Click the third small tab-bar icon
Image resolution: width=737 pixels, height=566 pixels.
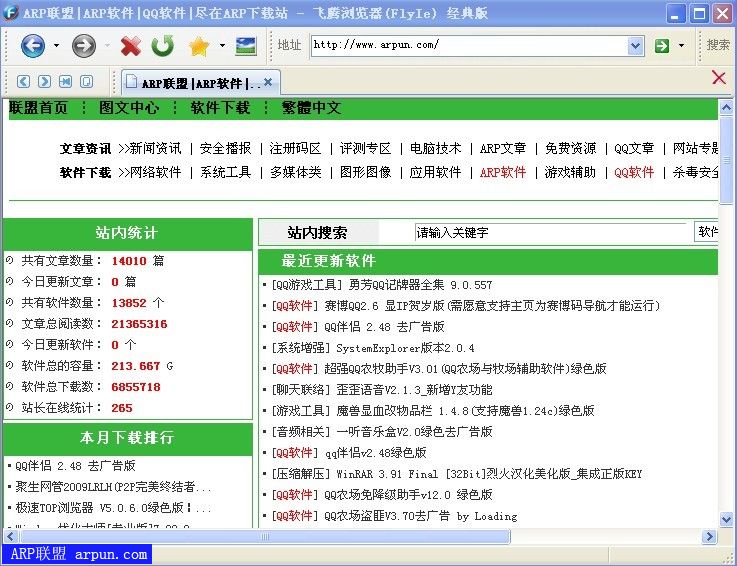coord(65,82)
